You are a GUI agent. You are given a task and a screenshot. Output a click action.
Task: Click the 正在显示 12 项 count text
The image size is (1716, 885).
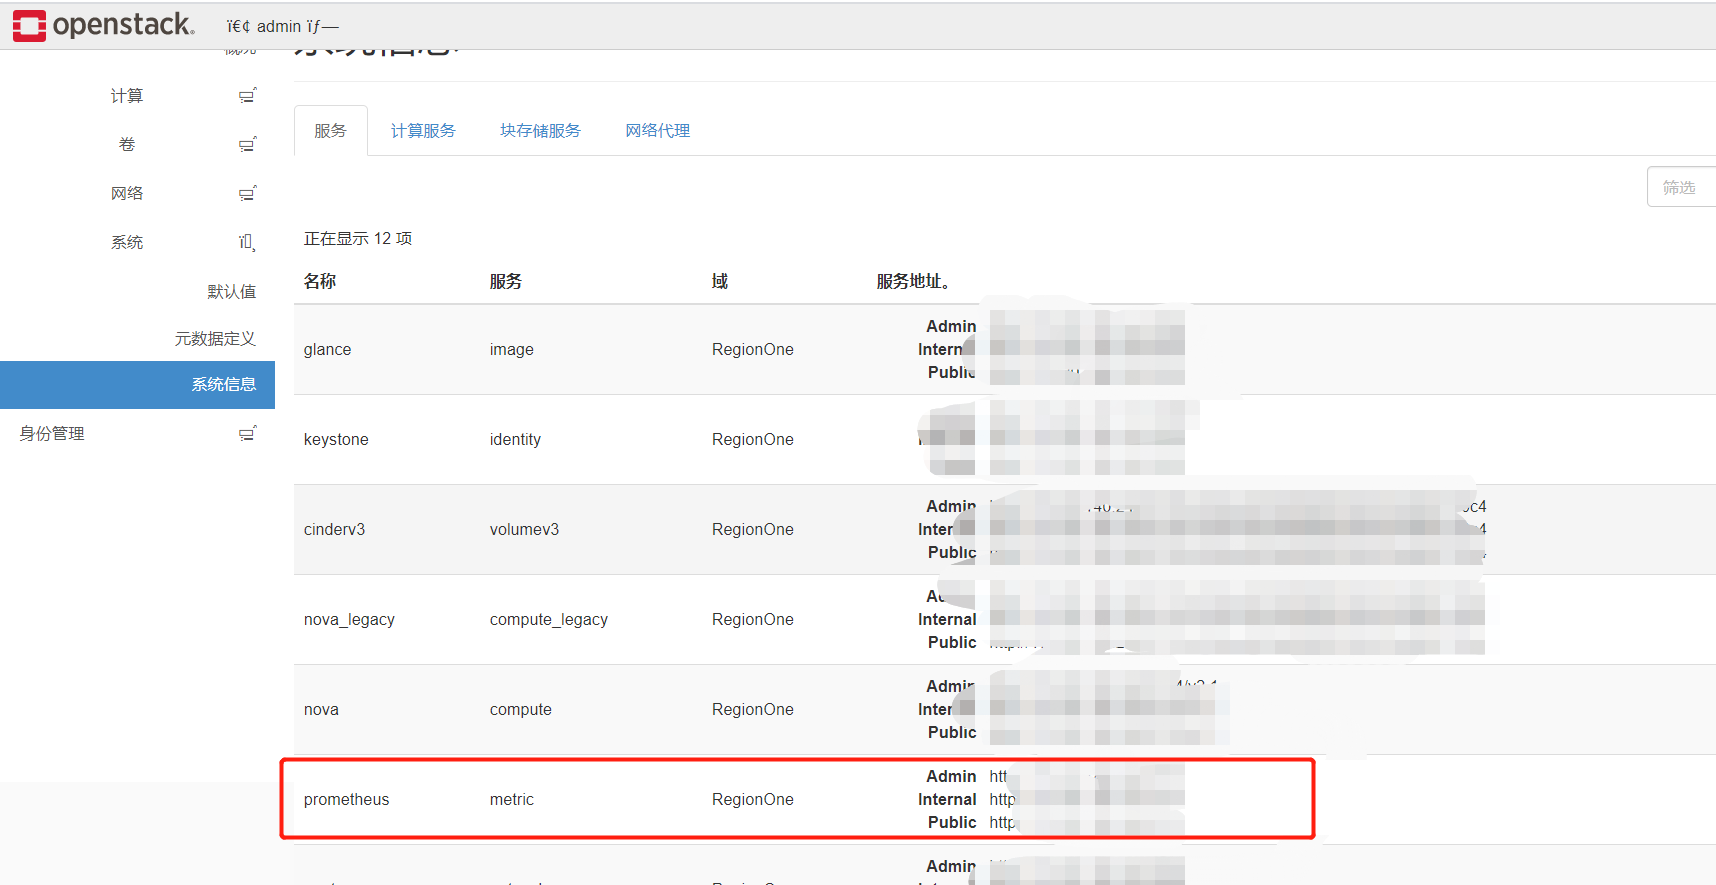click(358, 239)
